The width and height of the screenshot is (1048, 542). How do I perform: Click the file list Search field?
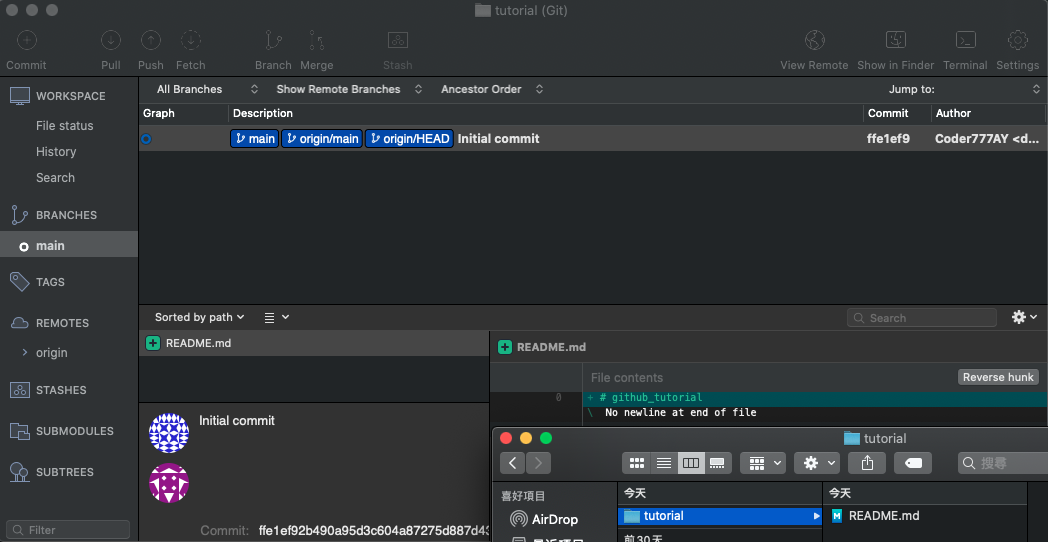922,318
